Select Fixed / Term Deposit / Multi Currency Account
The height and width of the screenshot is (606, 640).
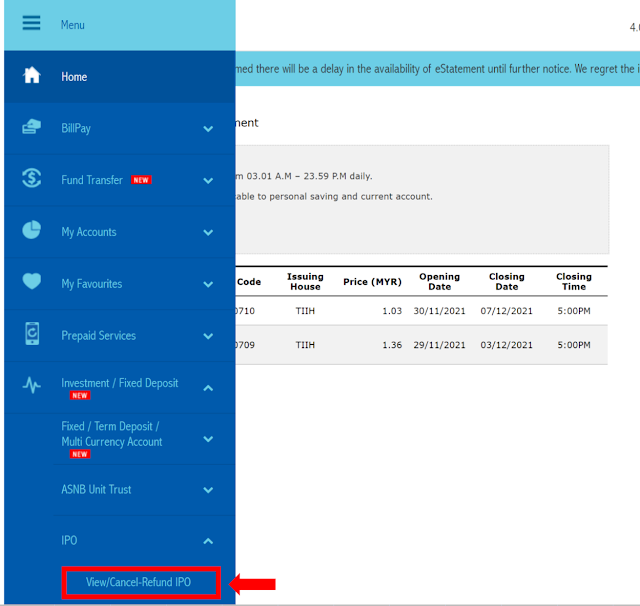112,434
